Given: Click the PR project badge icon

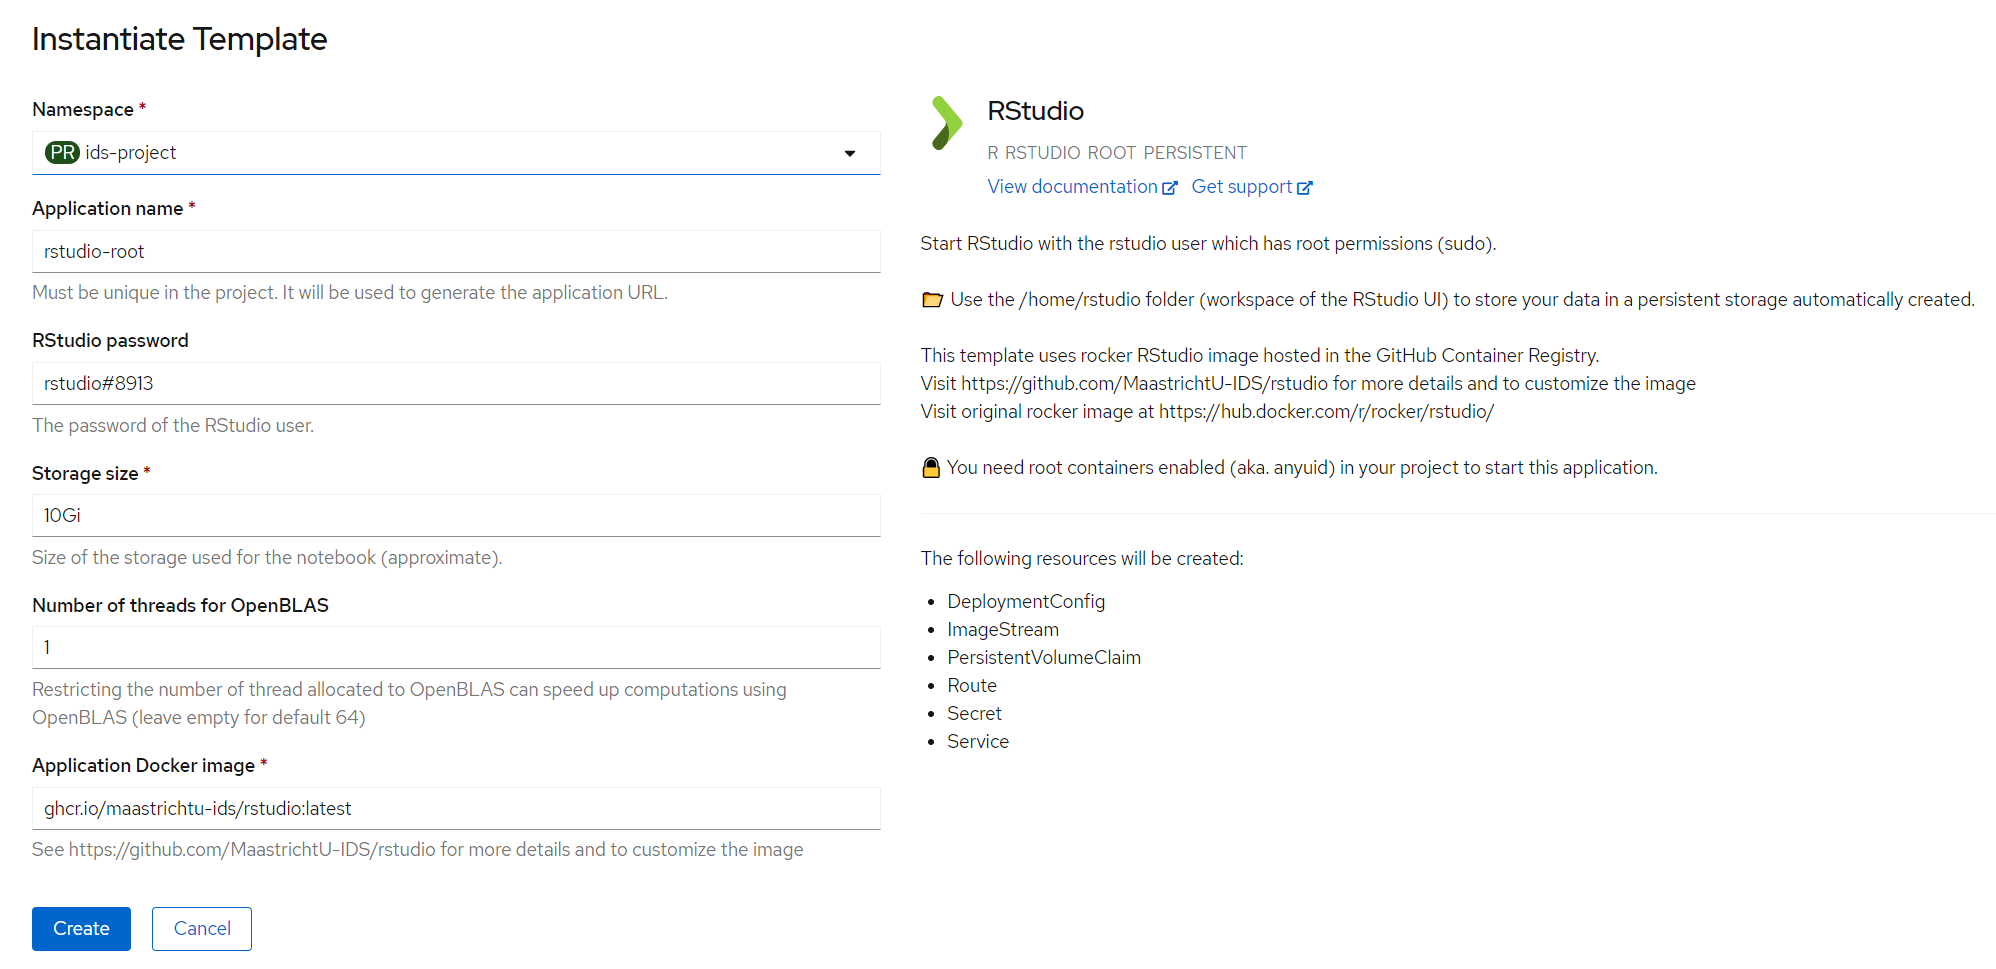Looking at the screenshot, I should point(62,152).
